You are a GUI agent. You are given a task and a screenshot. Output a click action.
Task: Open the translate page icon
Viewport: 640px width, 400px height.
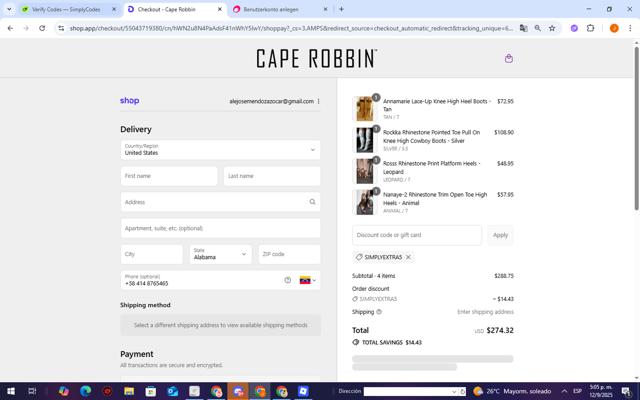(x=523, y=28)
